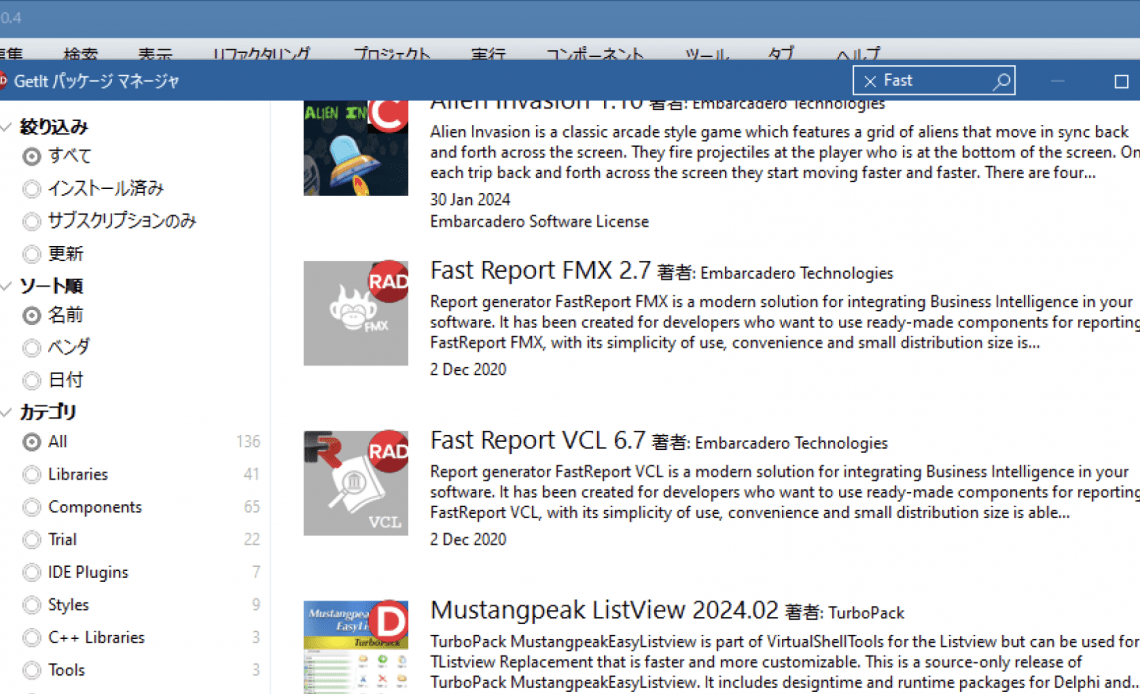Select Styles category radio button
Image resolution: width=1140 pixels, height=694 pixels.
[x=31, y=605]
